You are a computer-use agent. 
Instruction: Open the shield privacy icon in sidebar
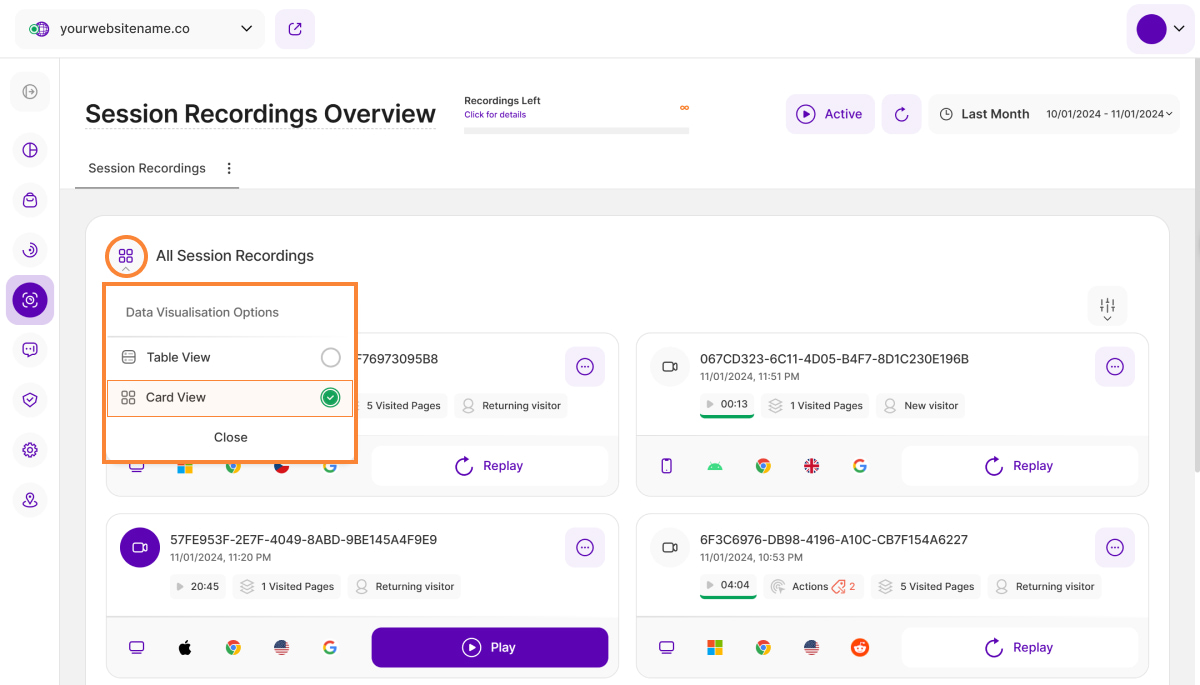tap(30, 400)
